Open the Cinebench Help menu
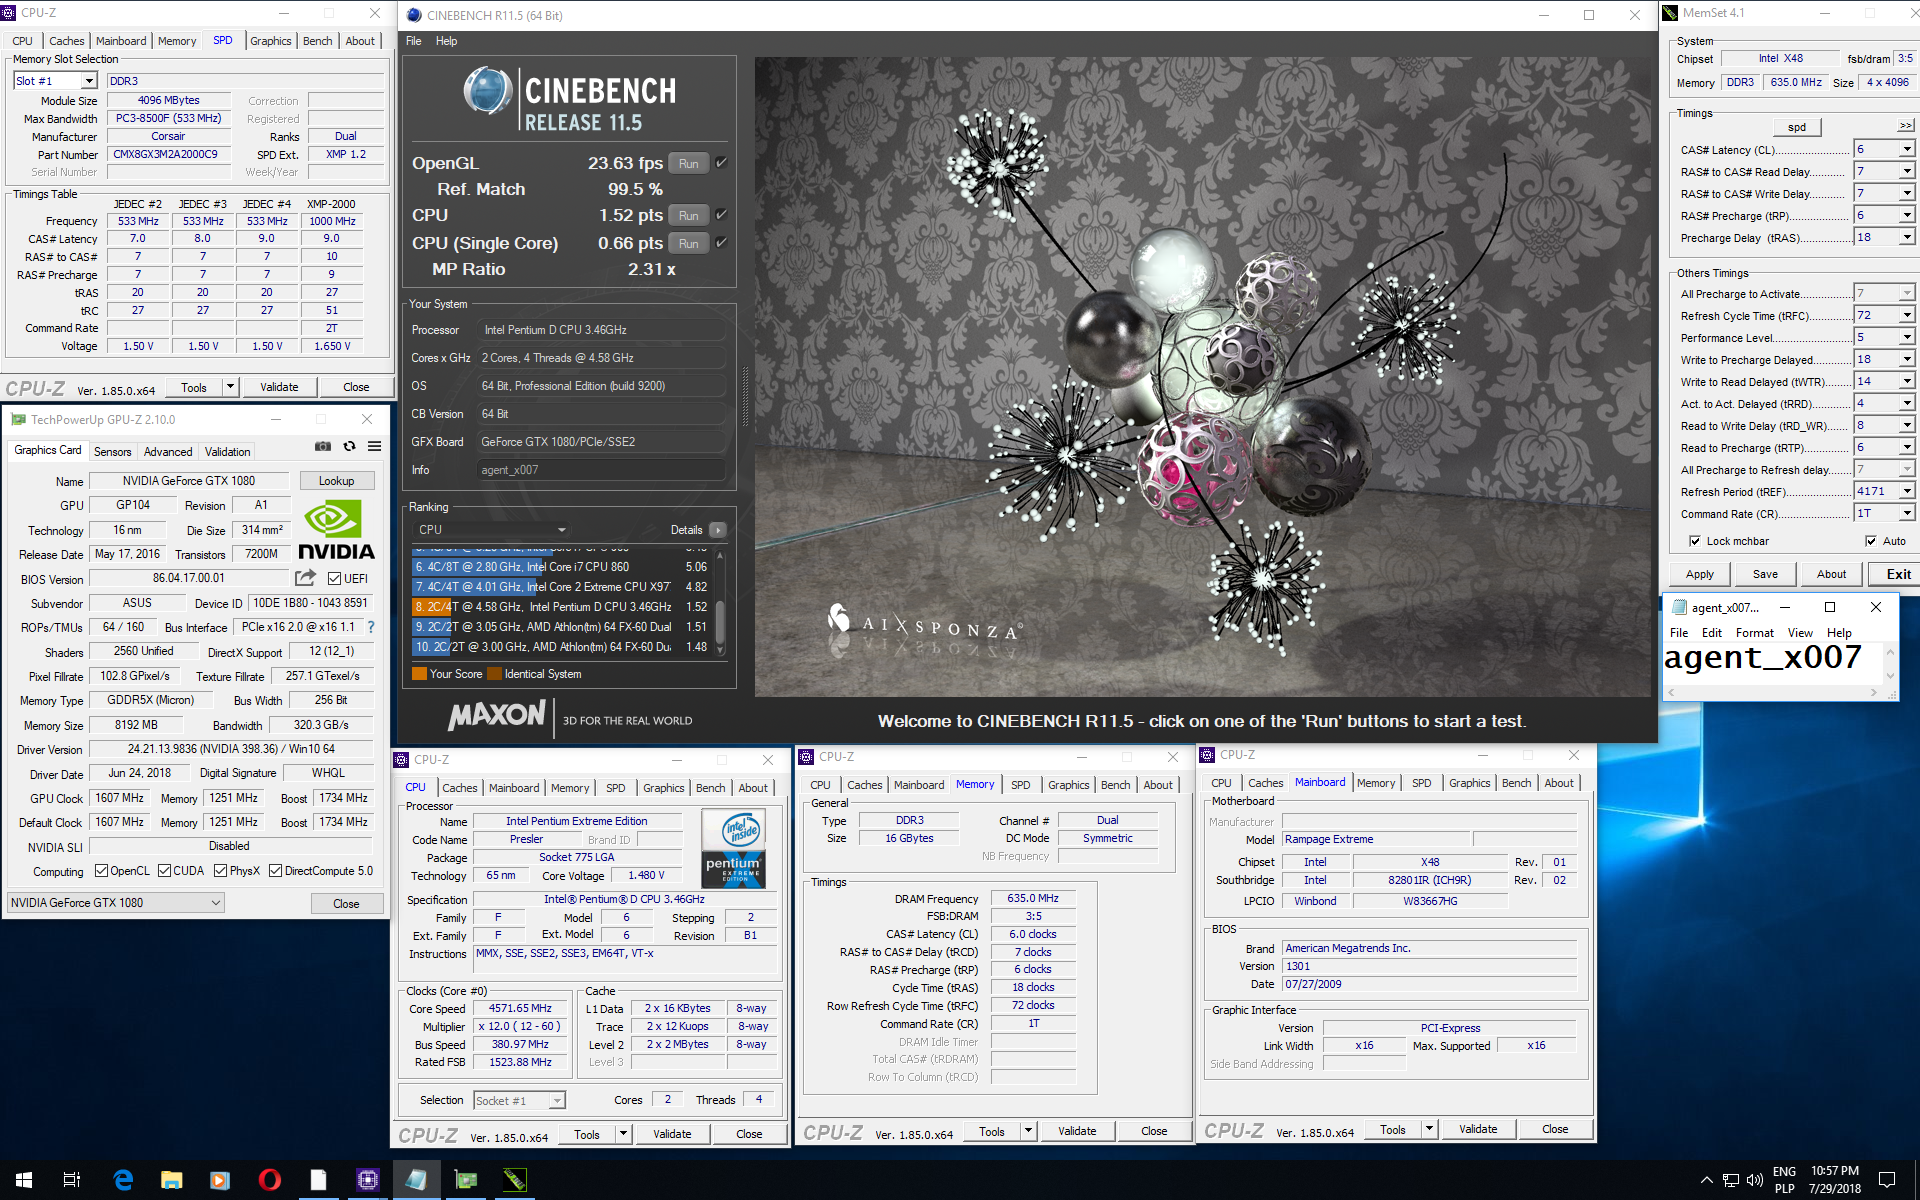The height and width of the screenshot is (1200, 1920). point(446,41)
